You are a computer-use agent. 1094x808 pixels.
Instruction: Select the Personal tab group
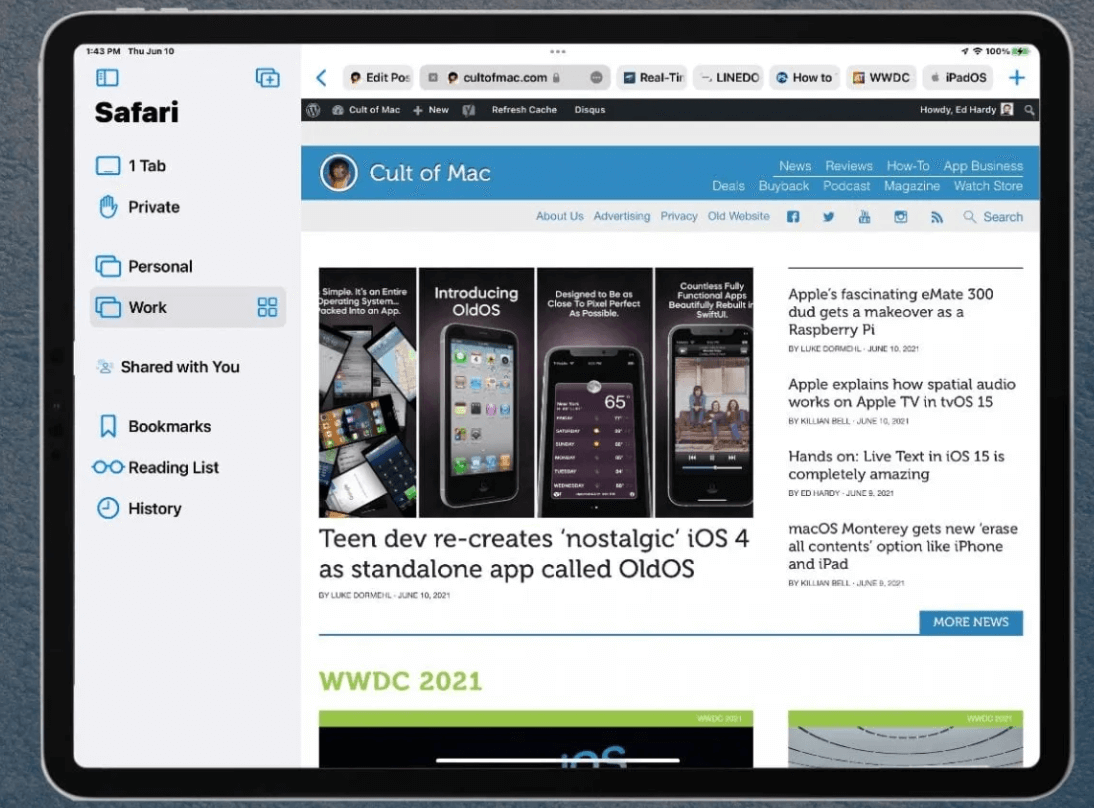tap(188, 267)
